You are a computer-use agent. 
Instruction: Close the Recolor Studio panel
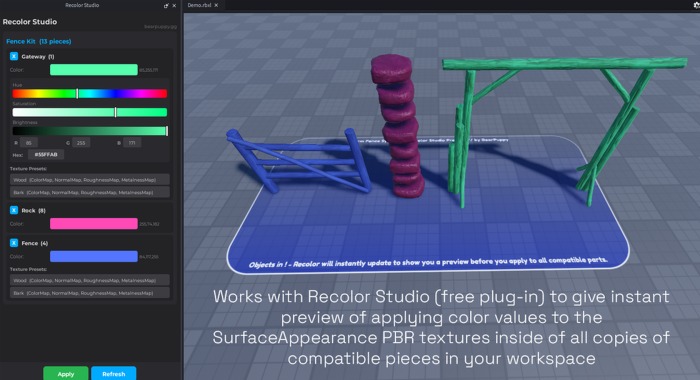[174, 6]
